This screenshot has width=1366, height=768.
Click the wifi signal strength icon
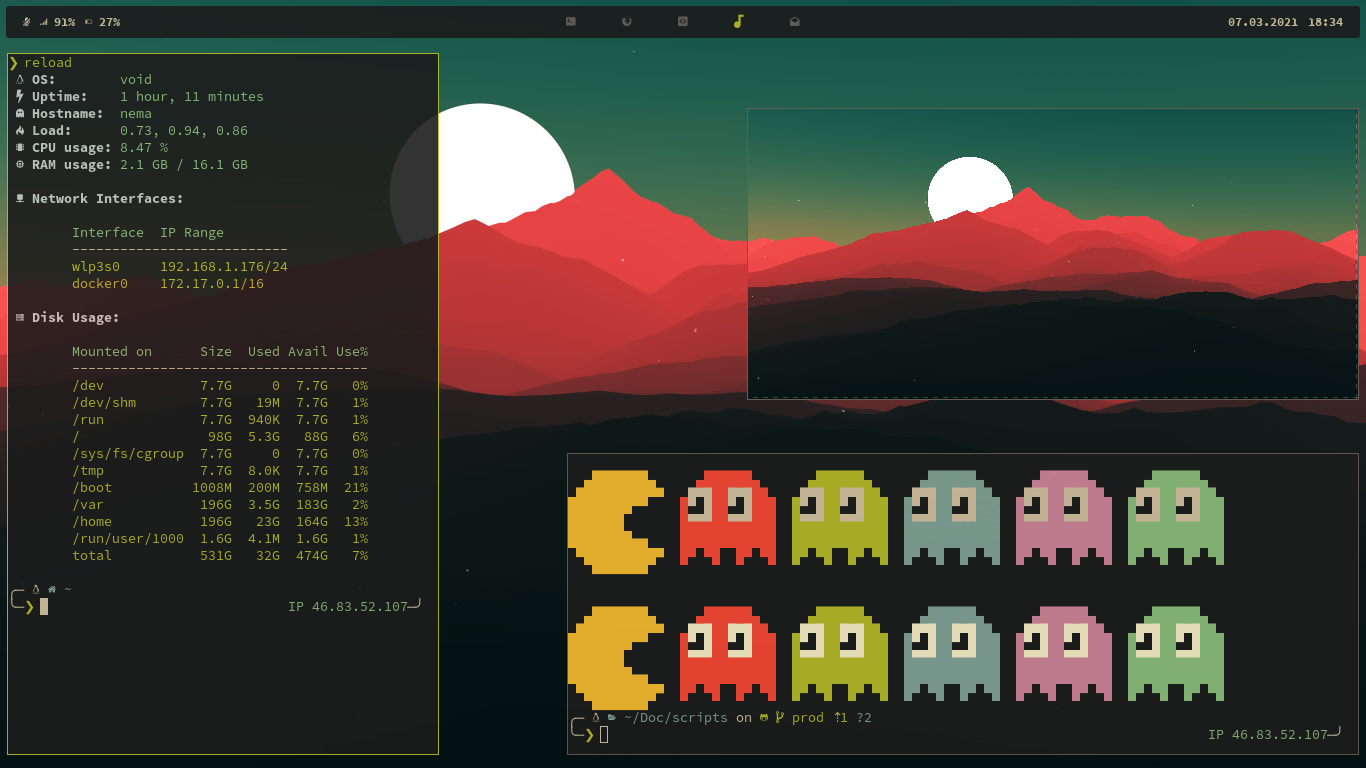pyautogui.click(x=44, y=21)
